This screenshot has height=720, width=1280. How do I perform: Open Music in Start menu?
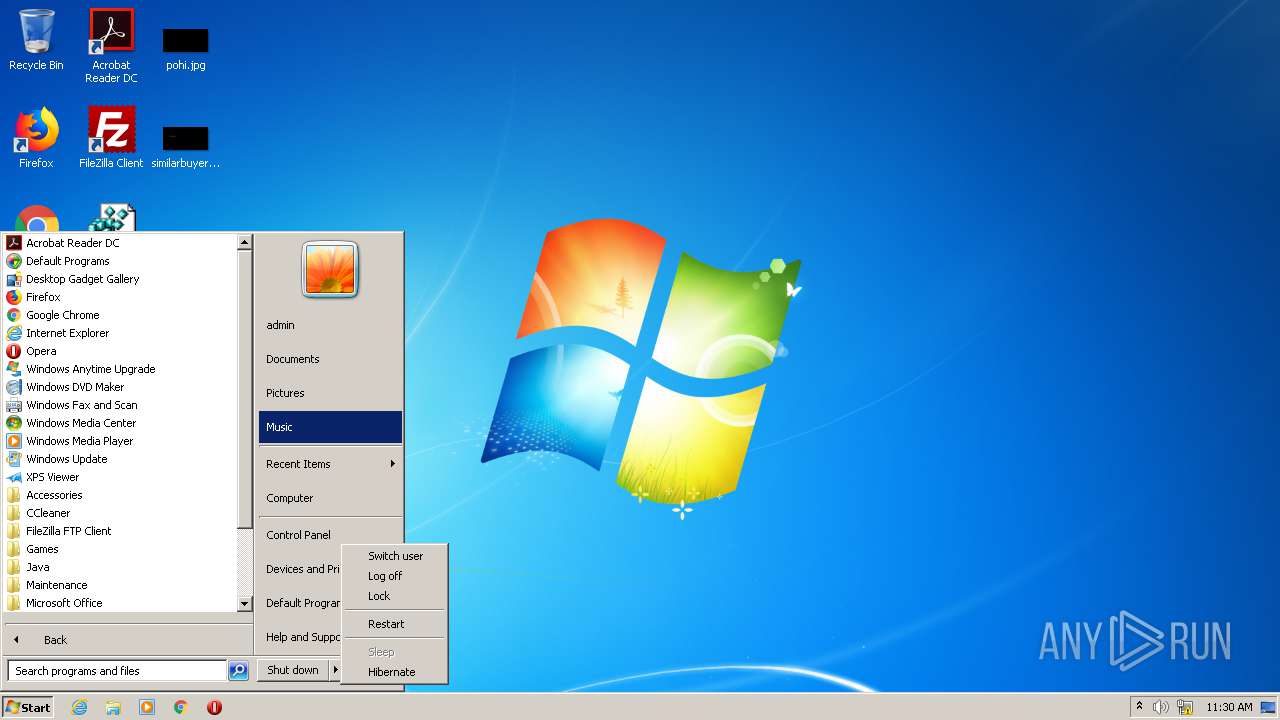pos(330,427)
